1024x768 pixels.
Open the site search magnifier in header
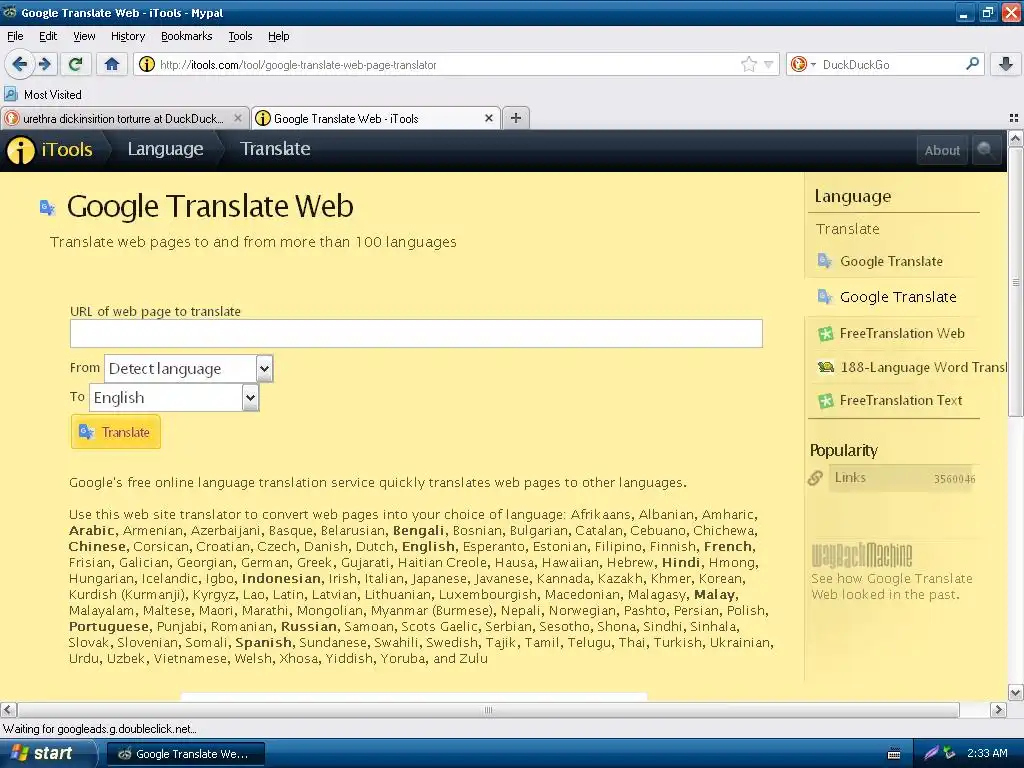click(x=985, y=150)
